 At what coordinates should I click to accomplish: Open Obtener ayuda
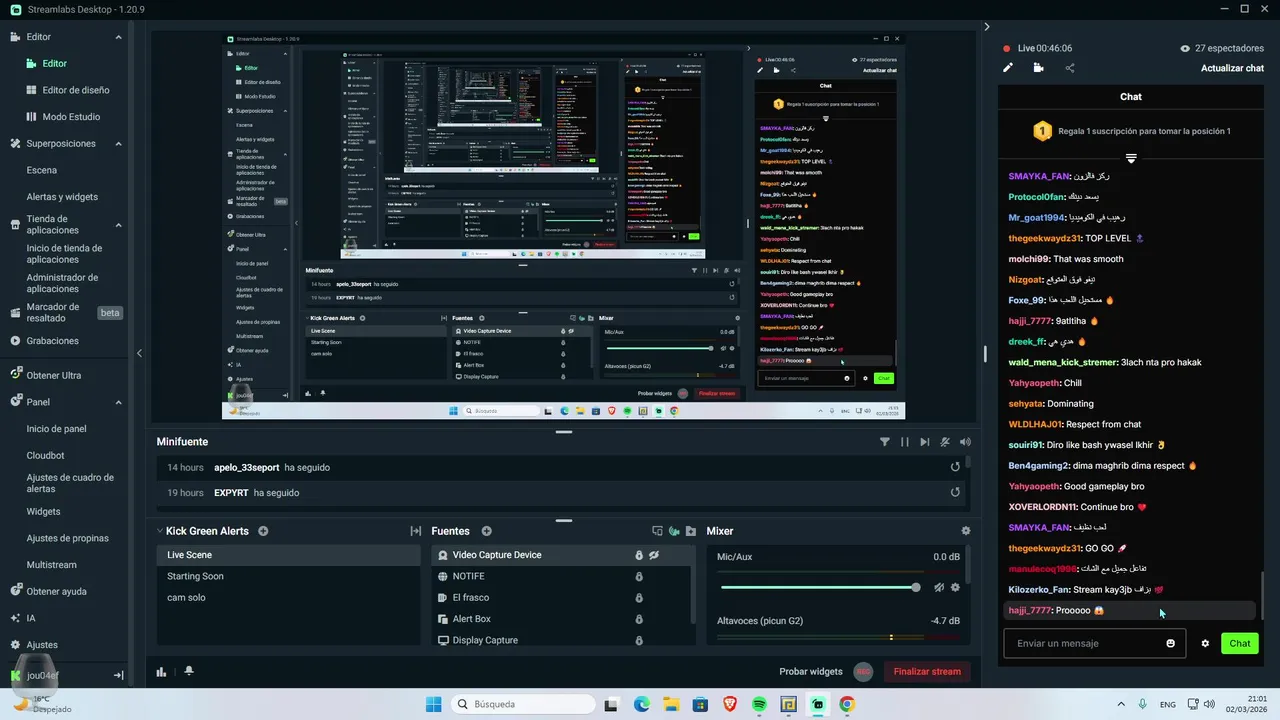coord(56,591)
